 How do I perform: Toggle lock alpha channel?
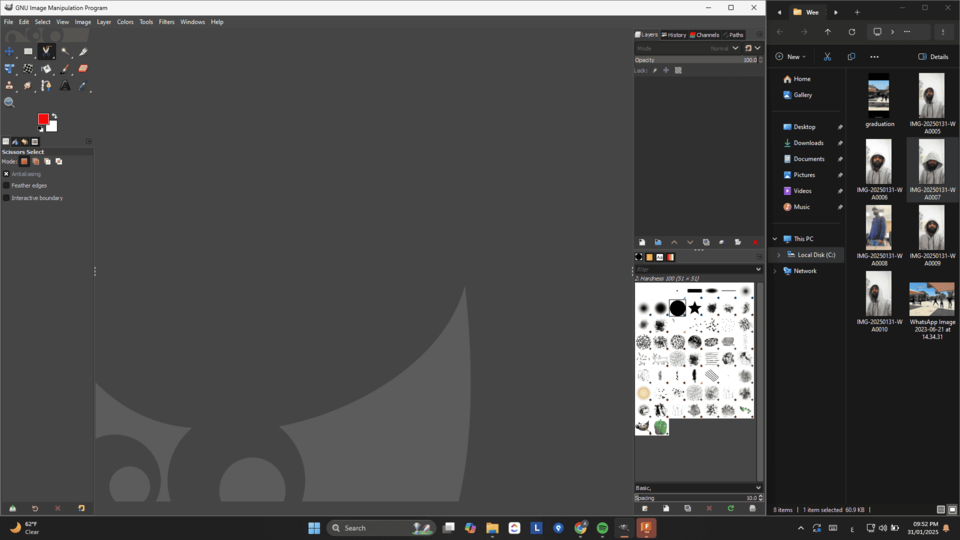[x=678, y=70]
